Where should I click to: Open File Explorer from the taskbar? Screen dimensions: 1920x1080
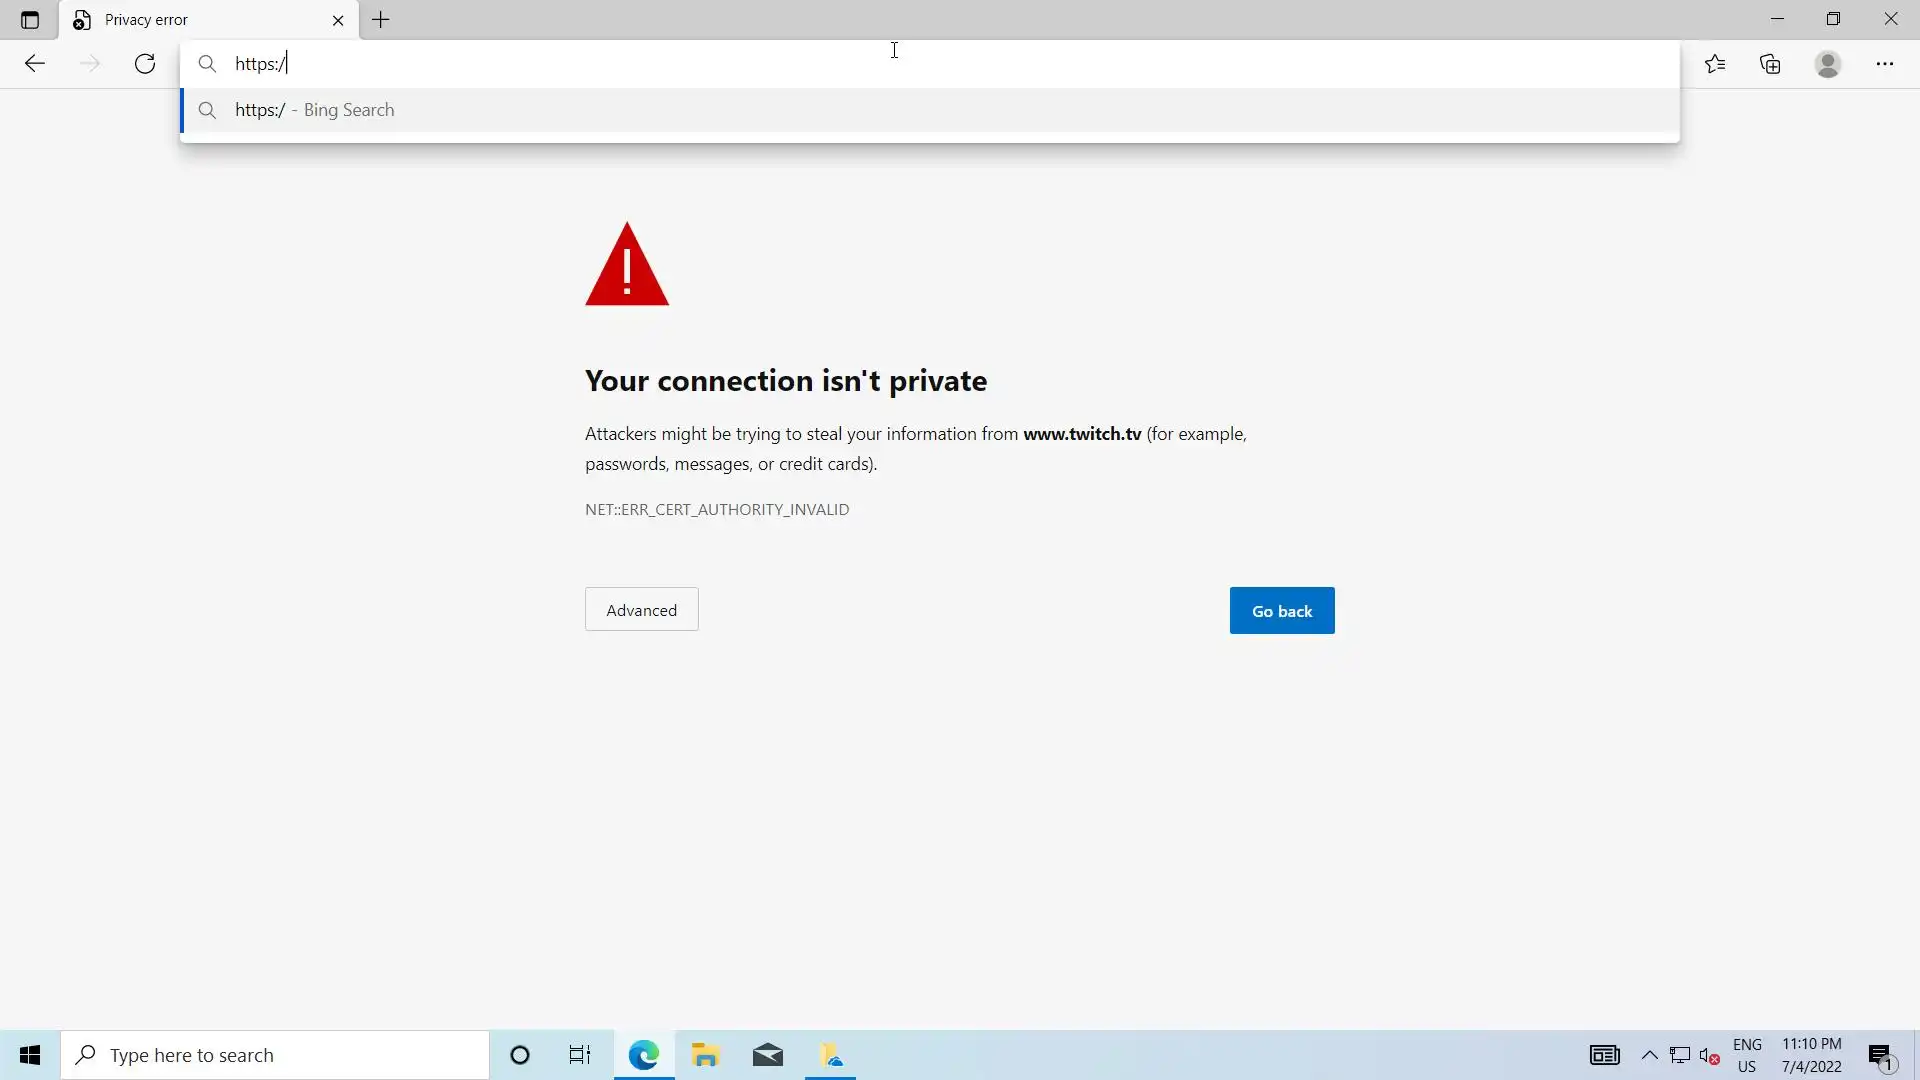(706, 1055)
